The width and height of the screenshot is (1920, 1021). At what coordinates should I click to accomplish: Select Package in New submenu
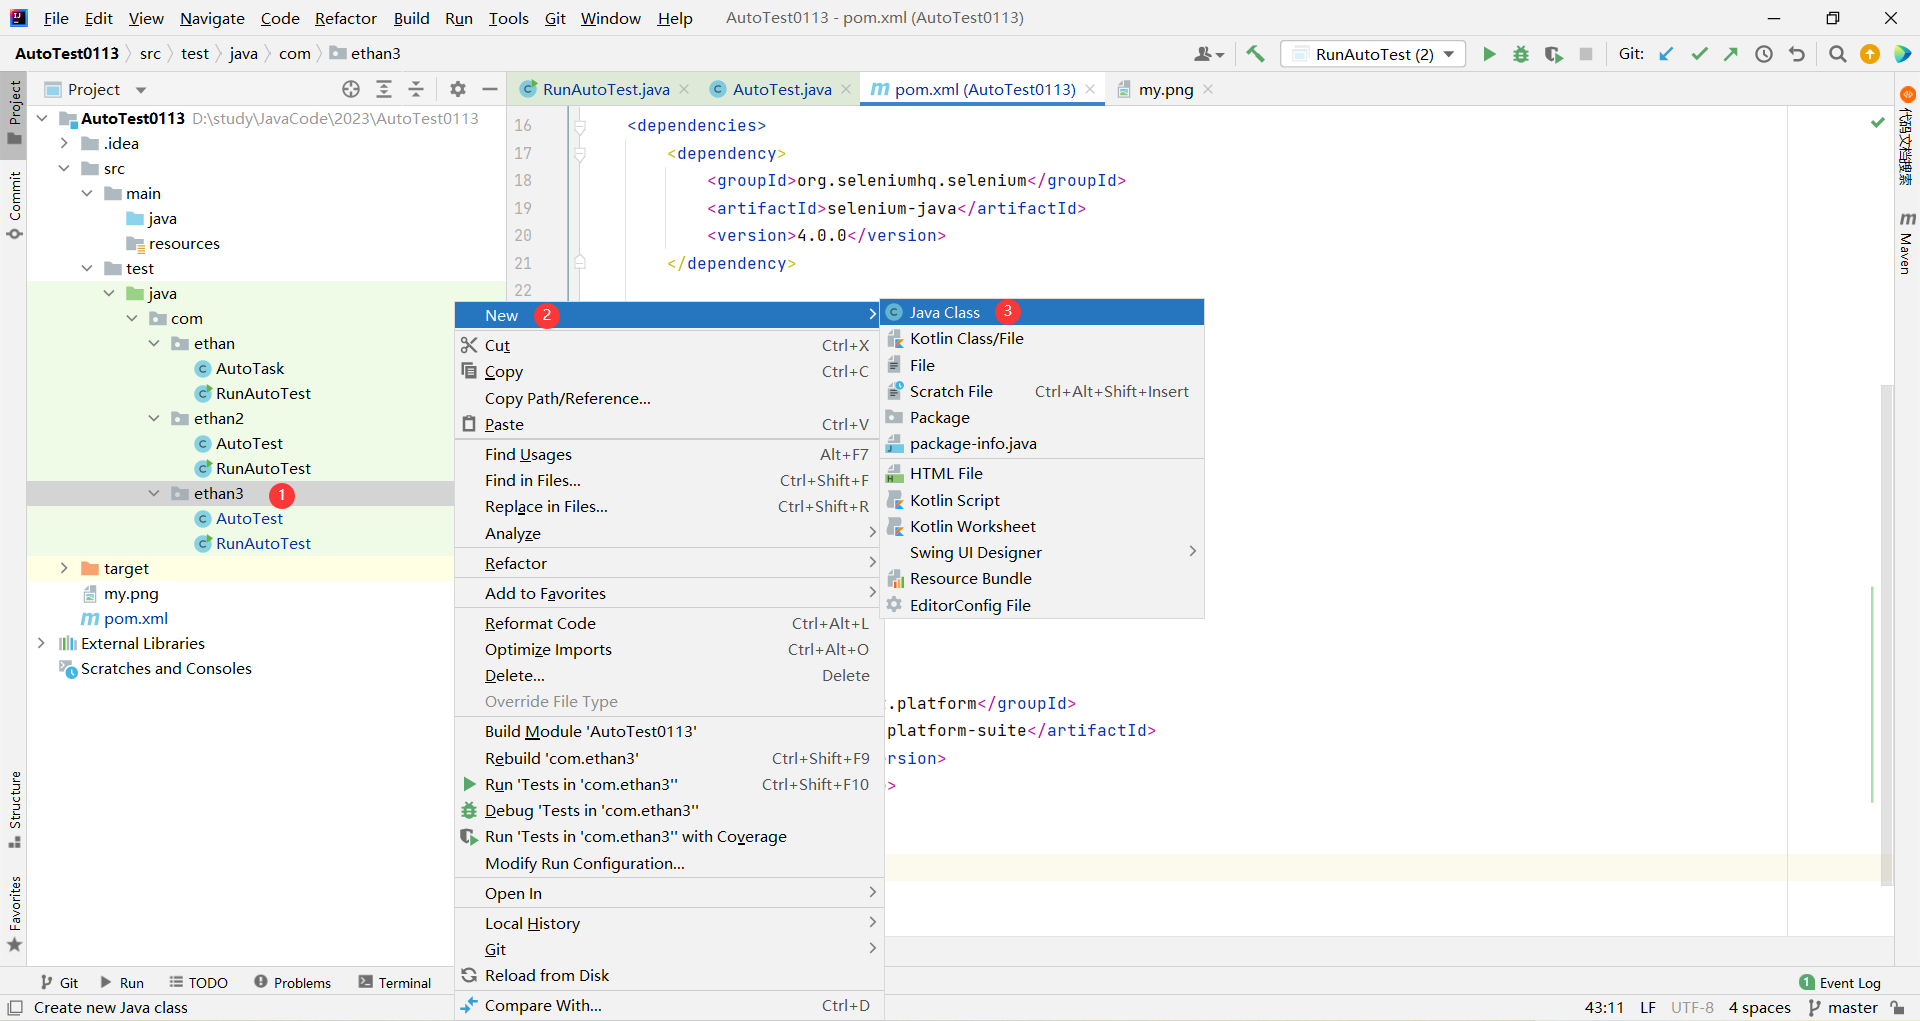coord(1042,417)
